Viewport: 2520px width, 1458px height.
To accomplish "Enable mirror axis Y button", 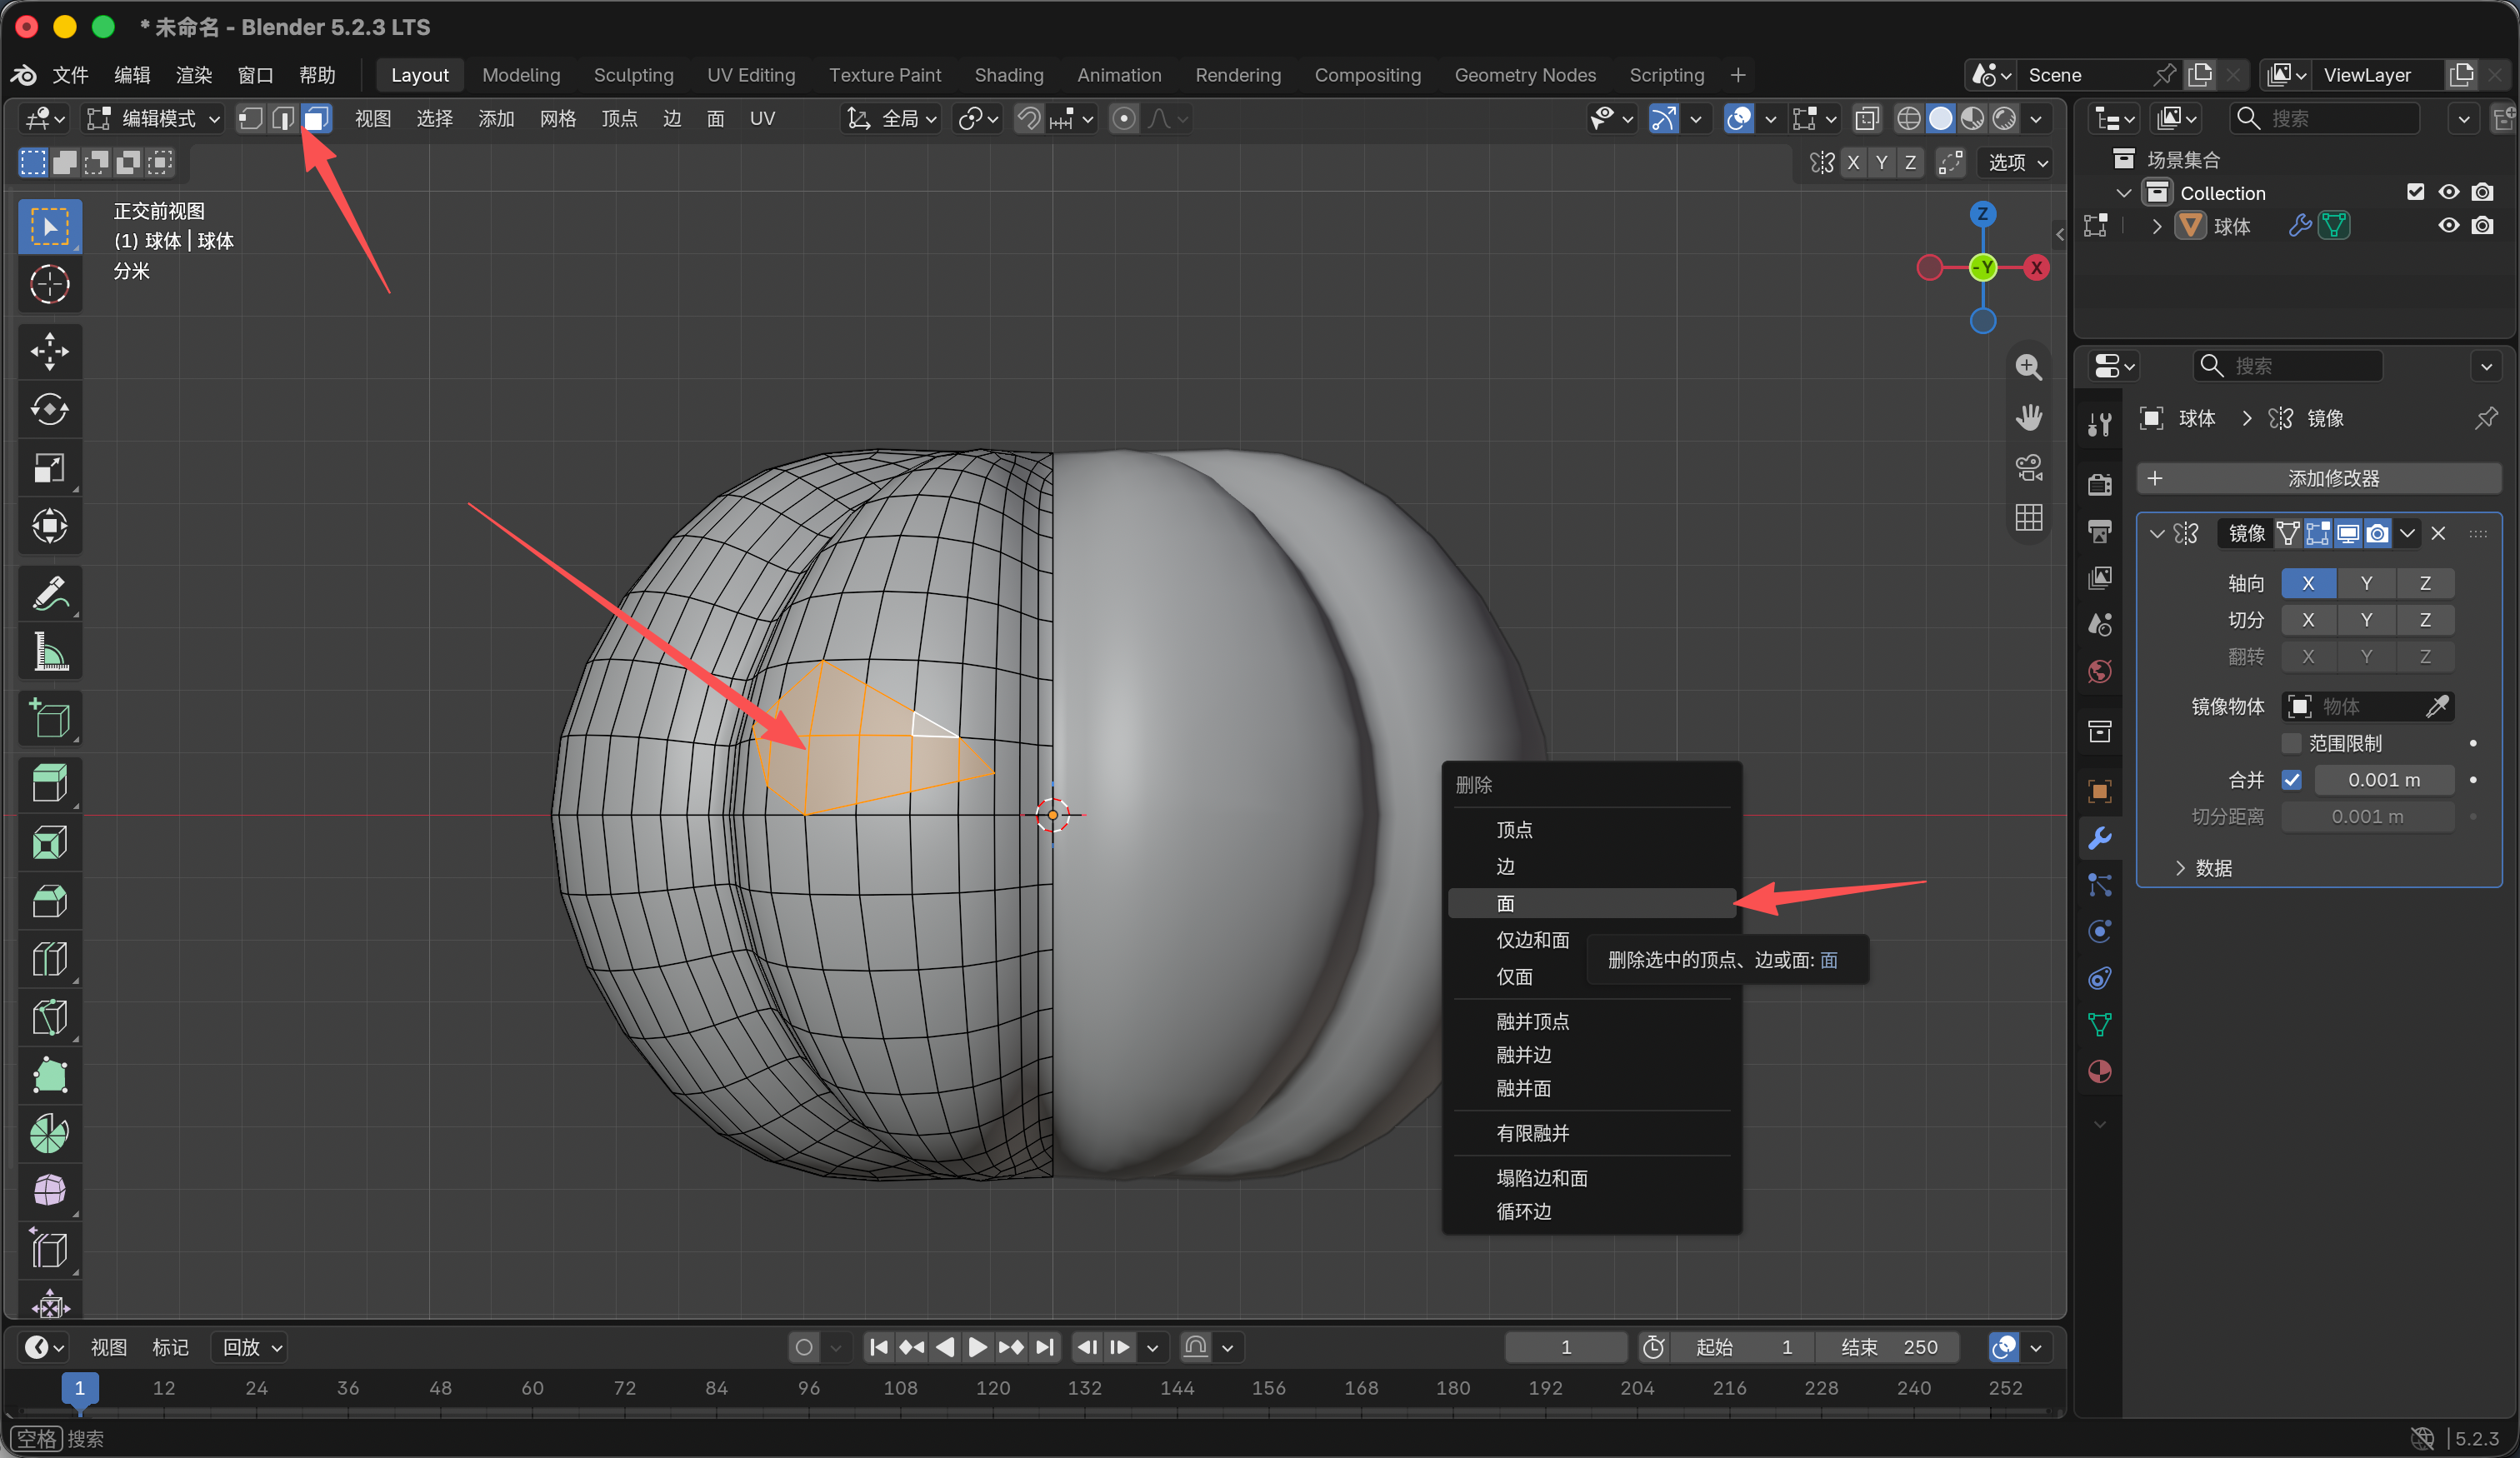I will coord(2365,583).
